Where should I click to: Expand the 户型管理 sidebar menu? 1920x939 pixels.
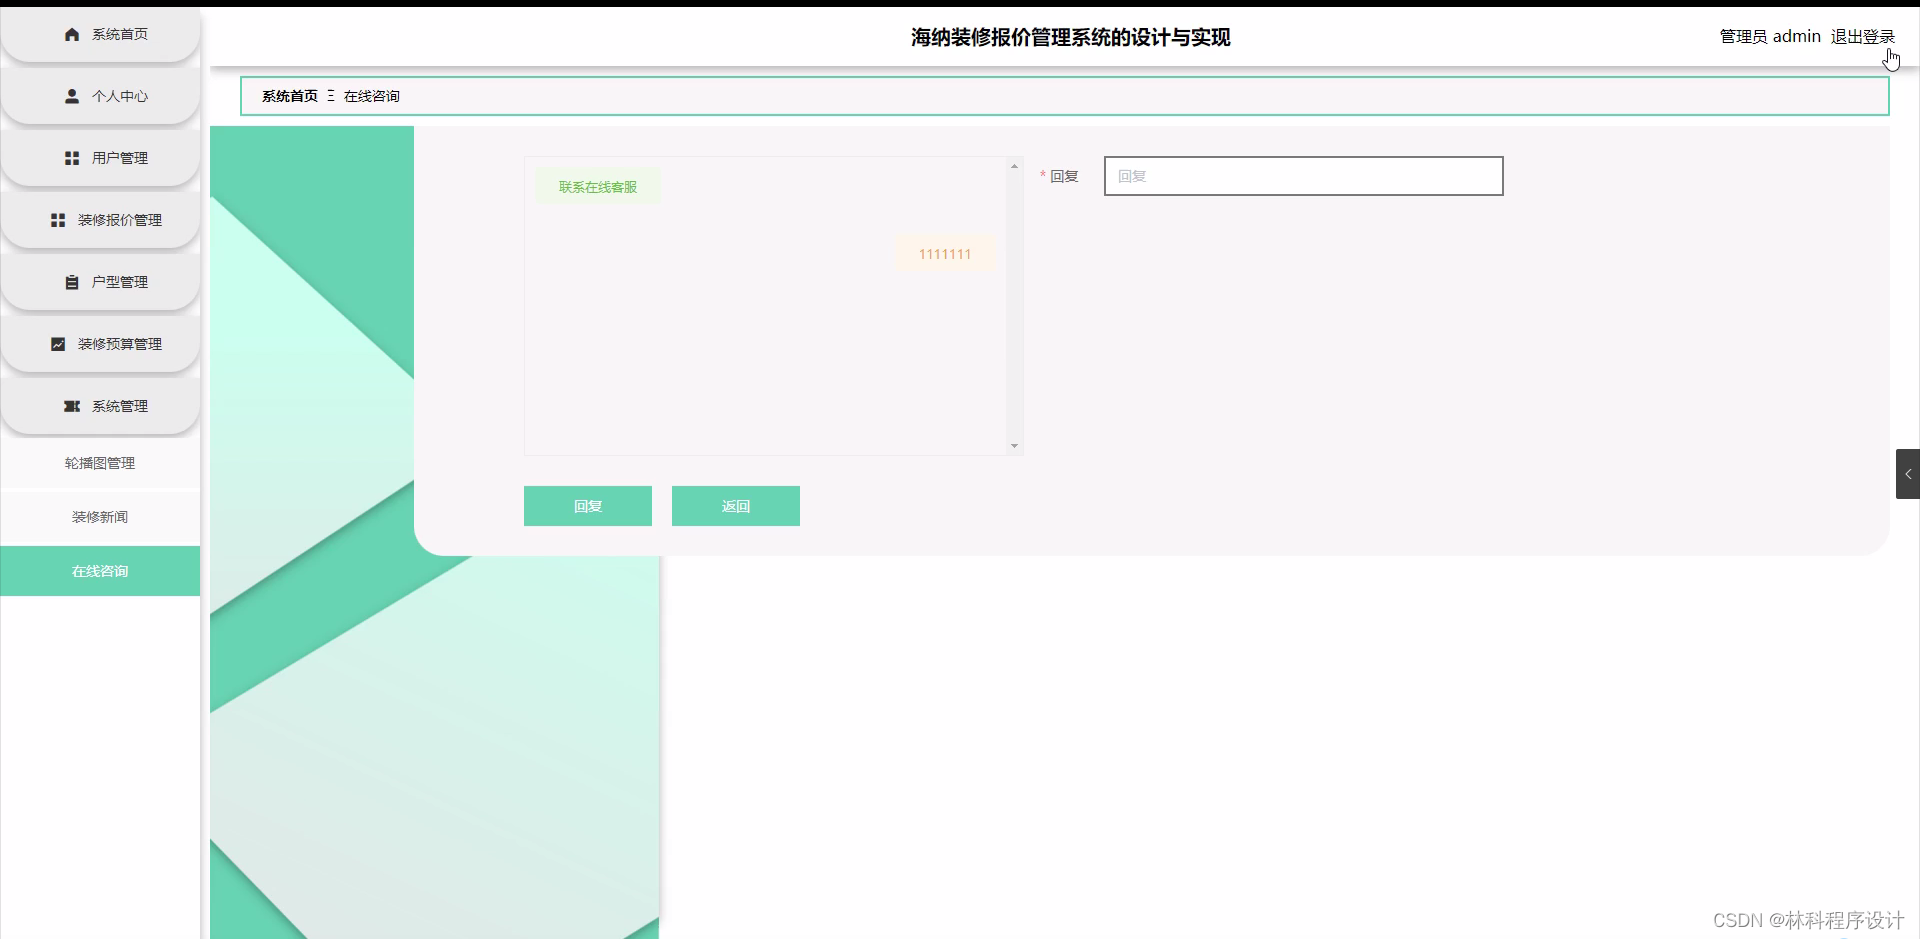pos(100,282)
